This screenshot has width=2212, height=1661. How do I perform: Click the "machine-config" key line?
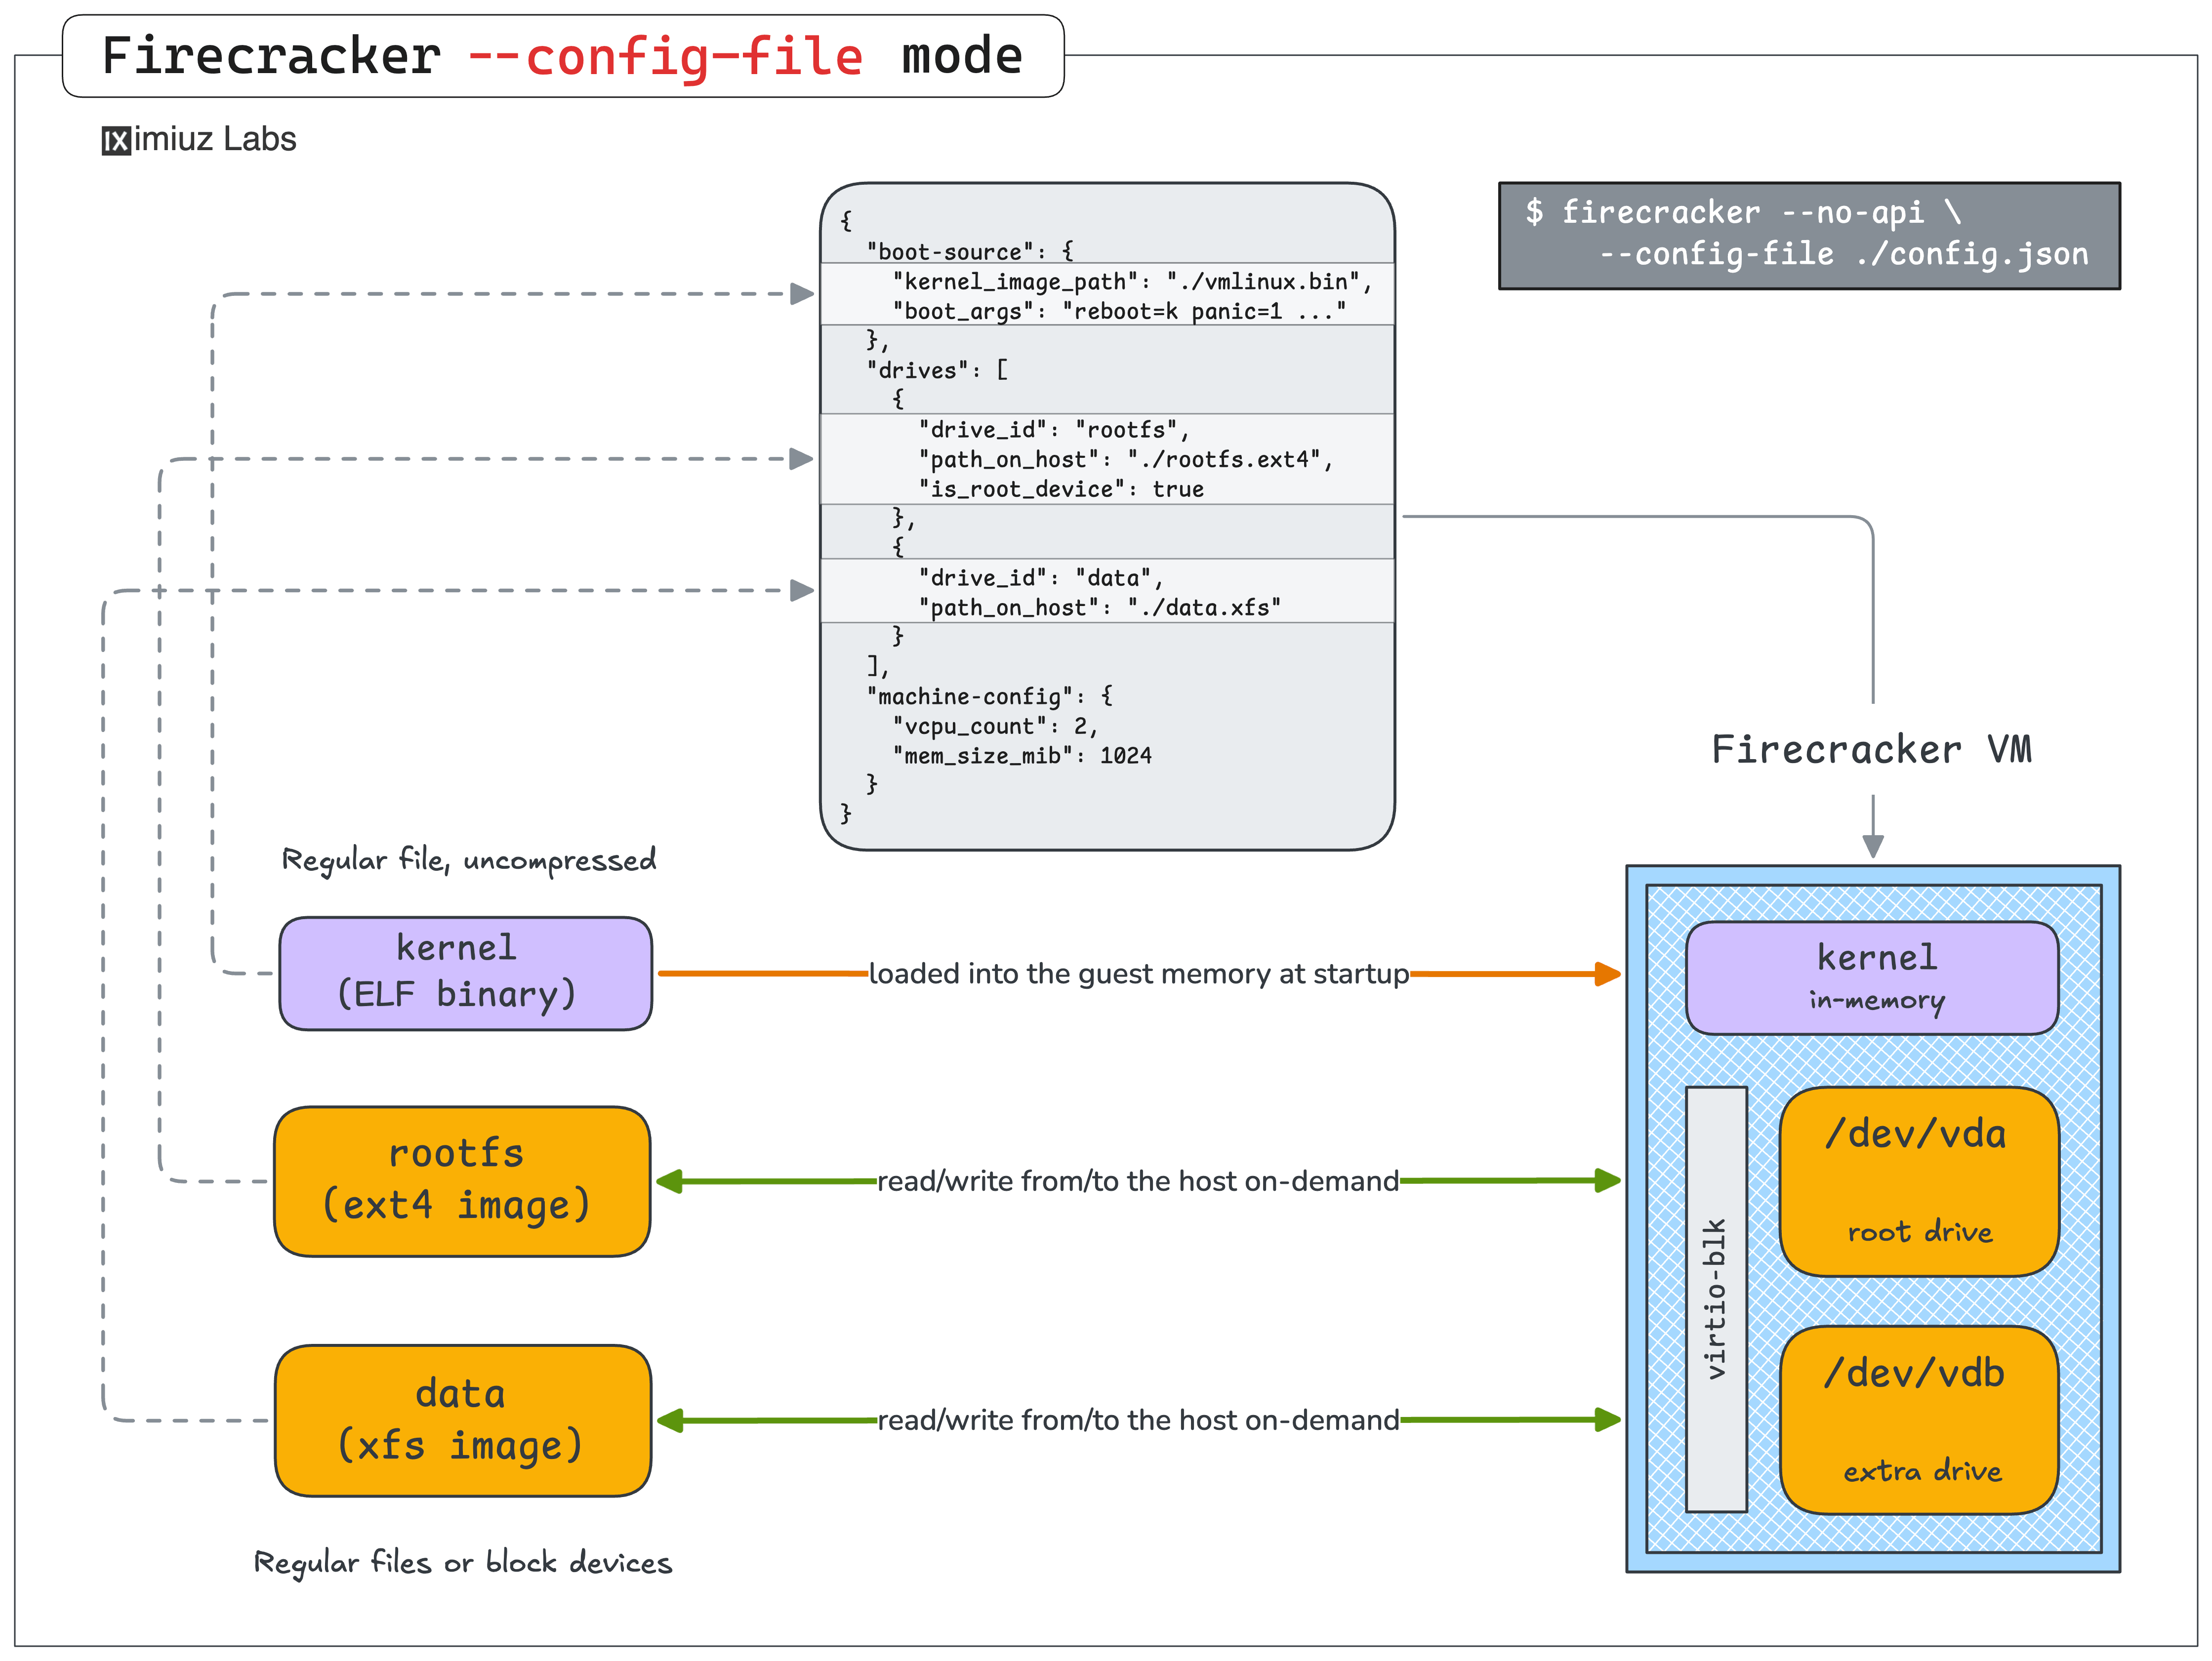[x=990, y=696]
